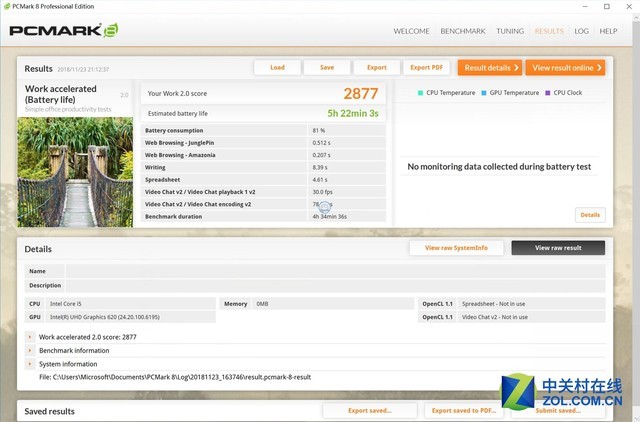
Task: Click estimated battery life 5h 22min 3s
Action: coord(353,113)
